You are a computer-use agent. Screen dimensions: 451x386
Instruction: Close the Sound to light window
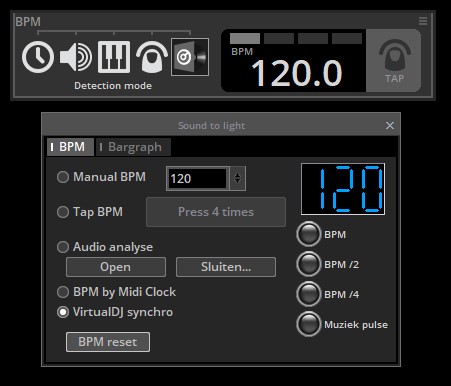[390, 126]
